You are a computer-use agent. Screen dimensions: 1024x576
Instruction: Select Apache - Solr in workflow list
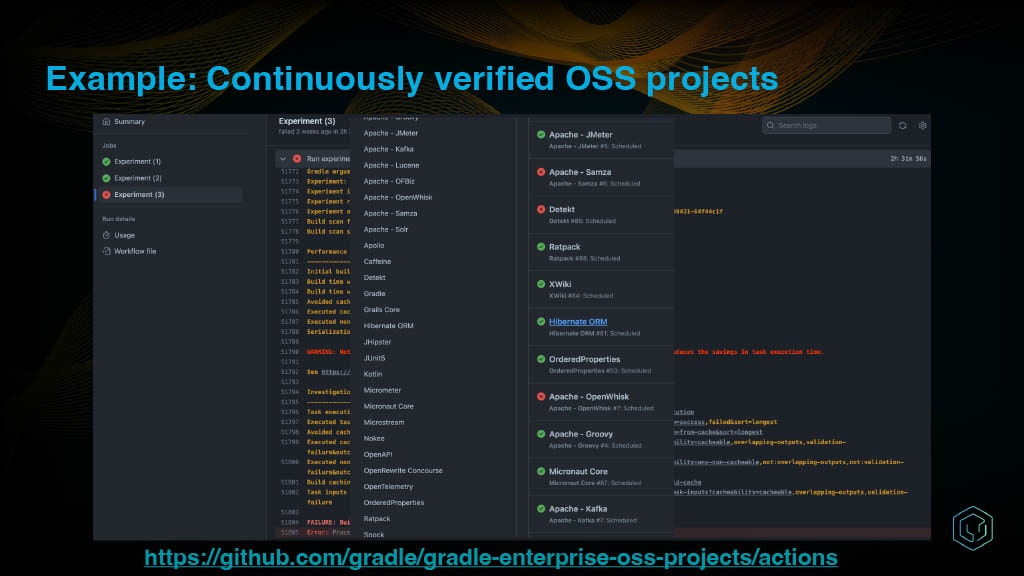385,229
